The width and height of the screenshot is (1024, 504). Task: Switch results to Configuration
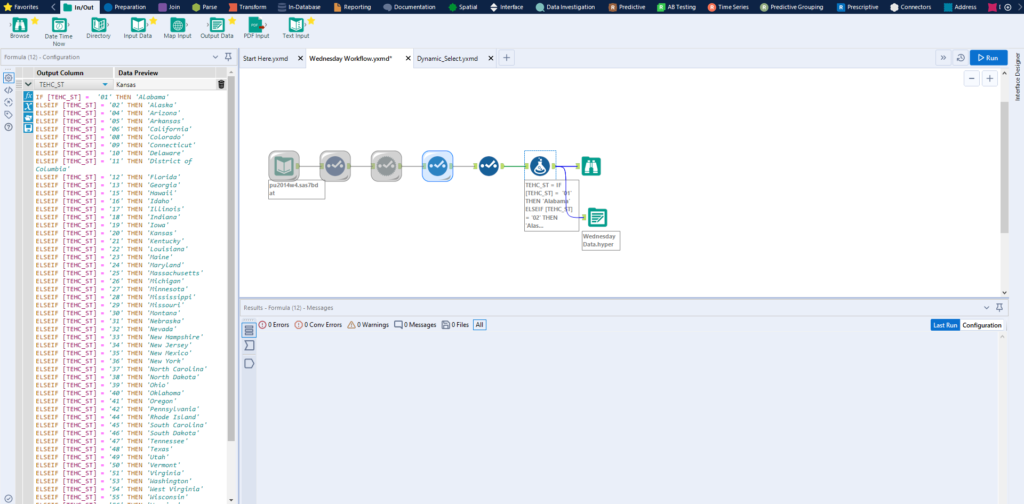(982, 325)
